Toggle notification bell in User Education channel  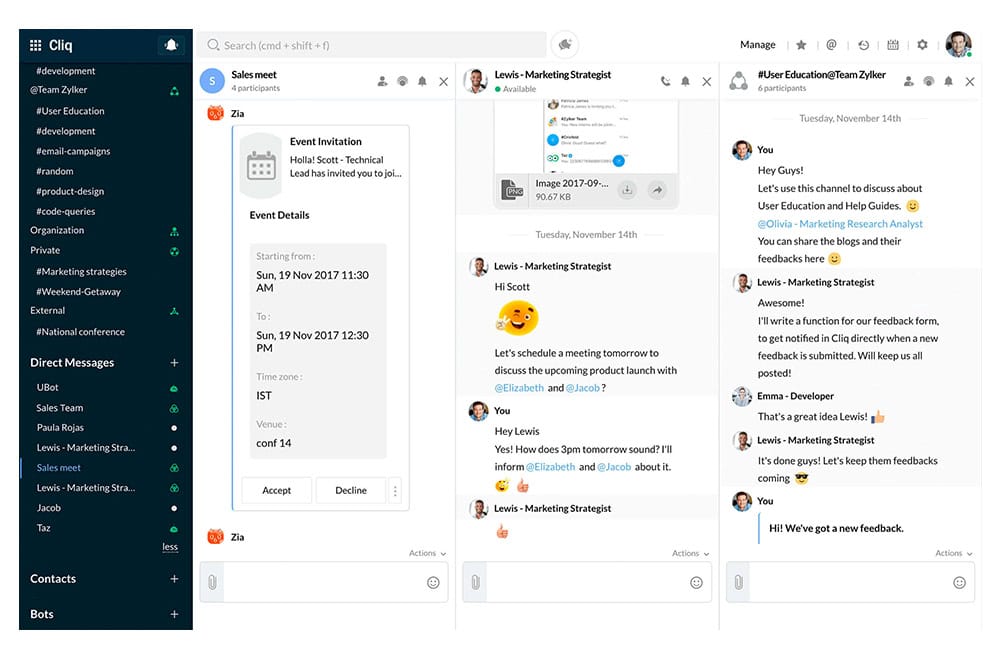click(949, 82)
